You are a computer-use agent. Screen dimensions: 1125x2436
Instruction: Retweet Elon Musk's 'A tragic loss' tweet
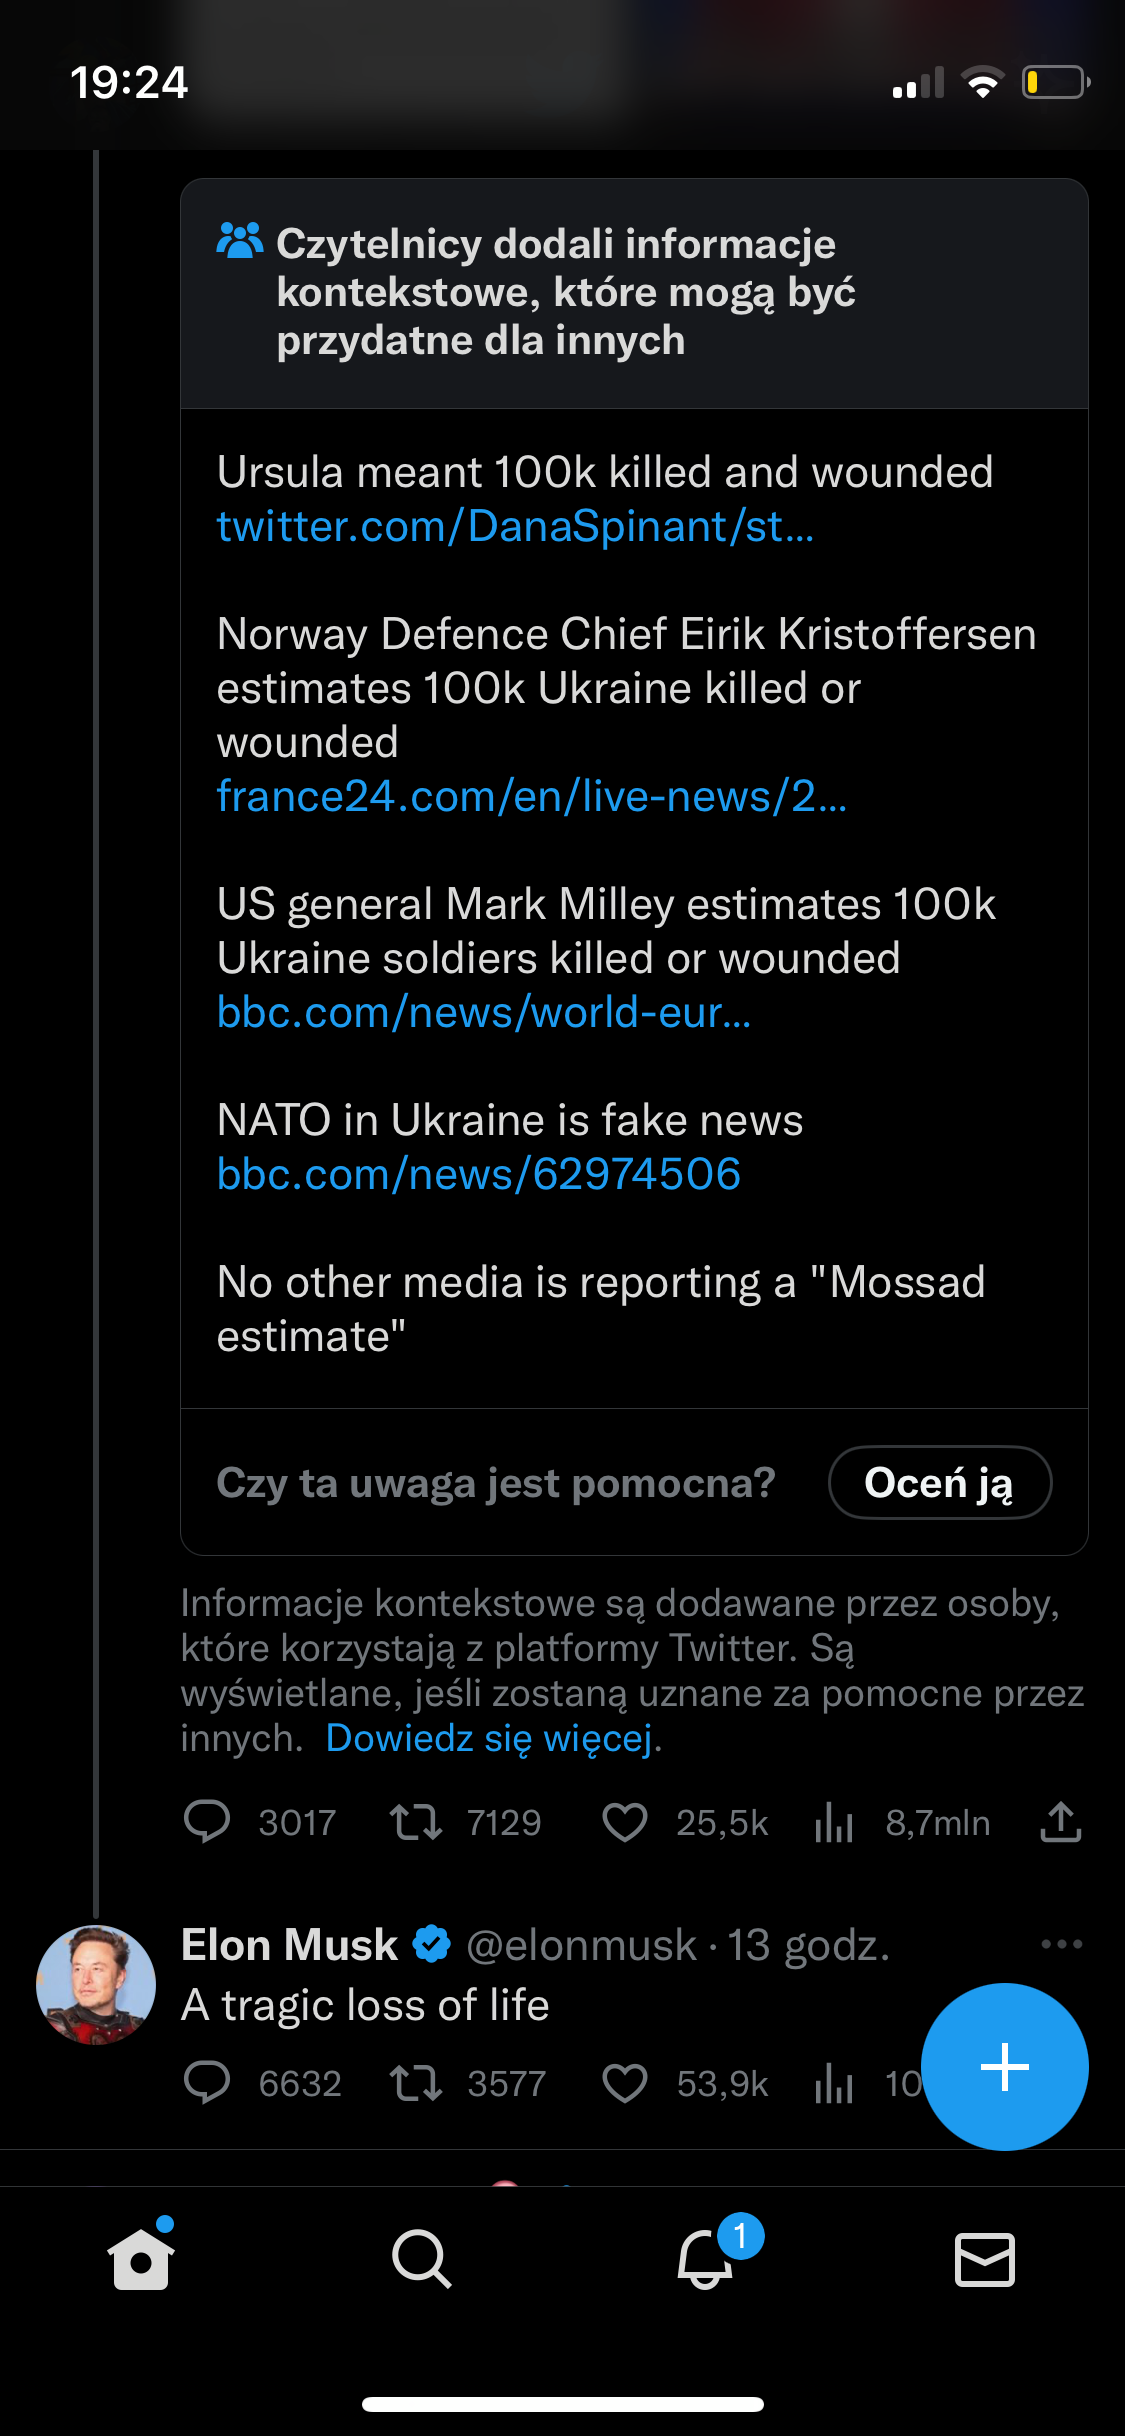[x=416, y=2084]
